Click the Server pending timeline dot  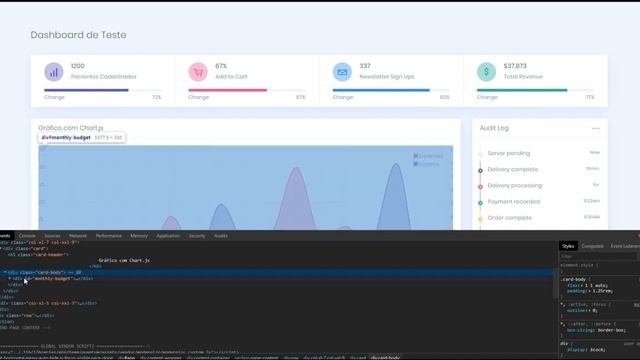(480, 154)
